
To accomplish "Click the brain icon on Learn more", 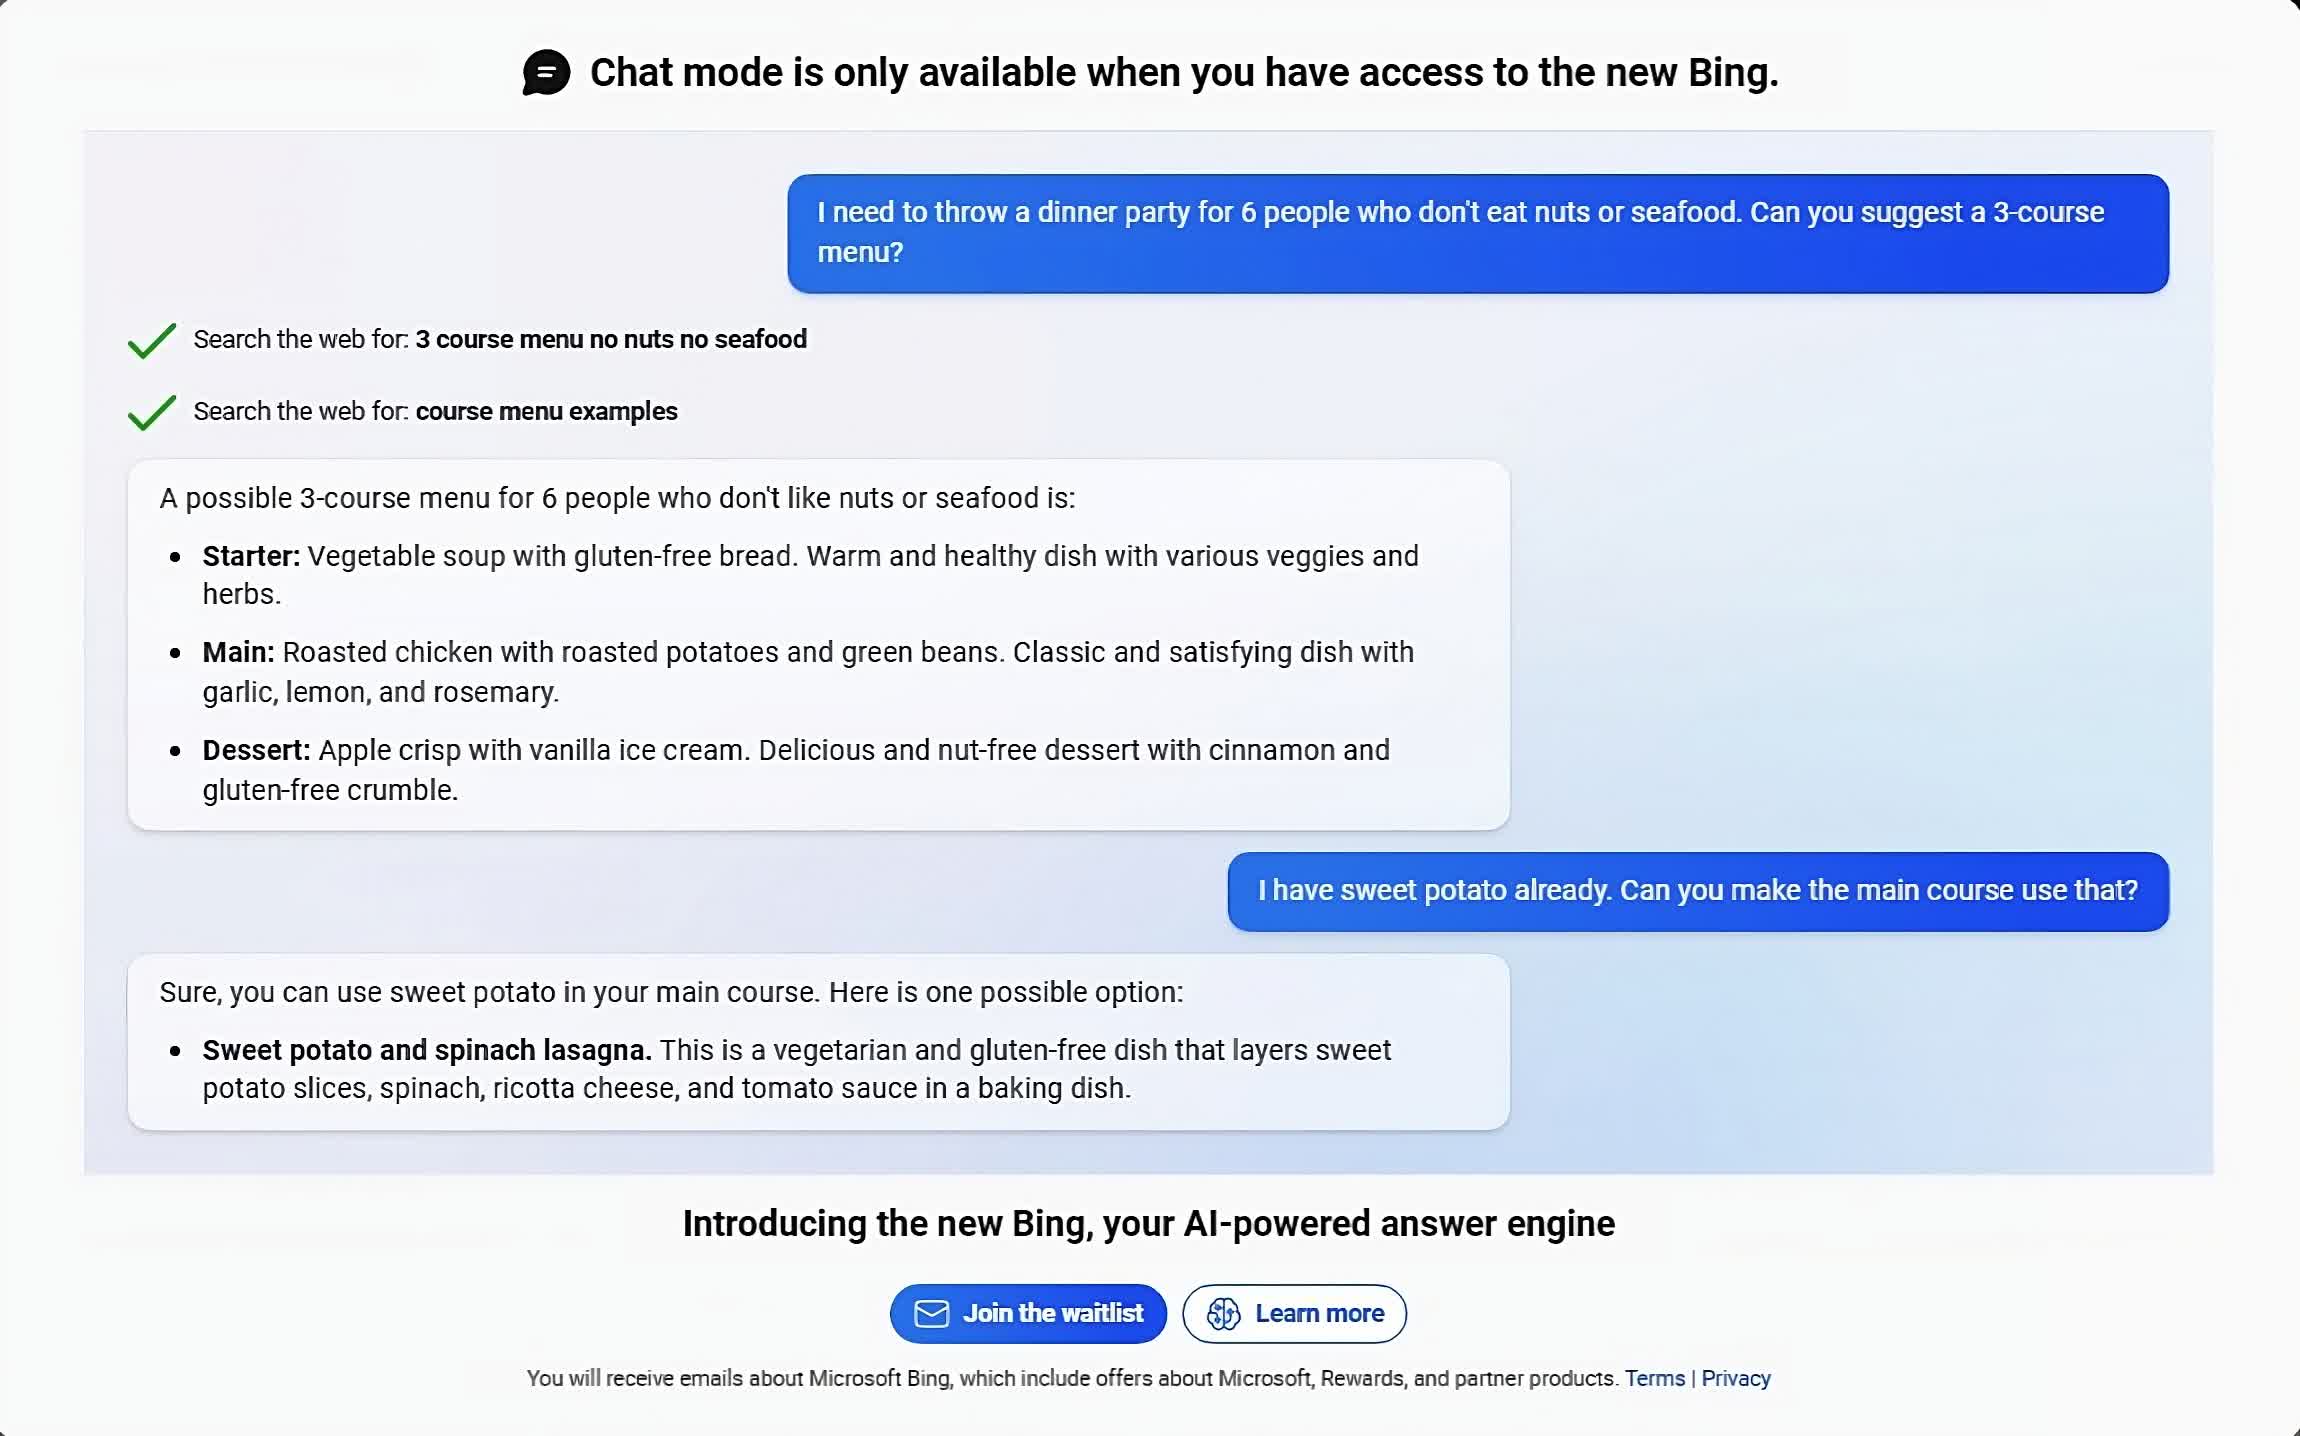I will [x=1223, y=1313].
